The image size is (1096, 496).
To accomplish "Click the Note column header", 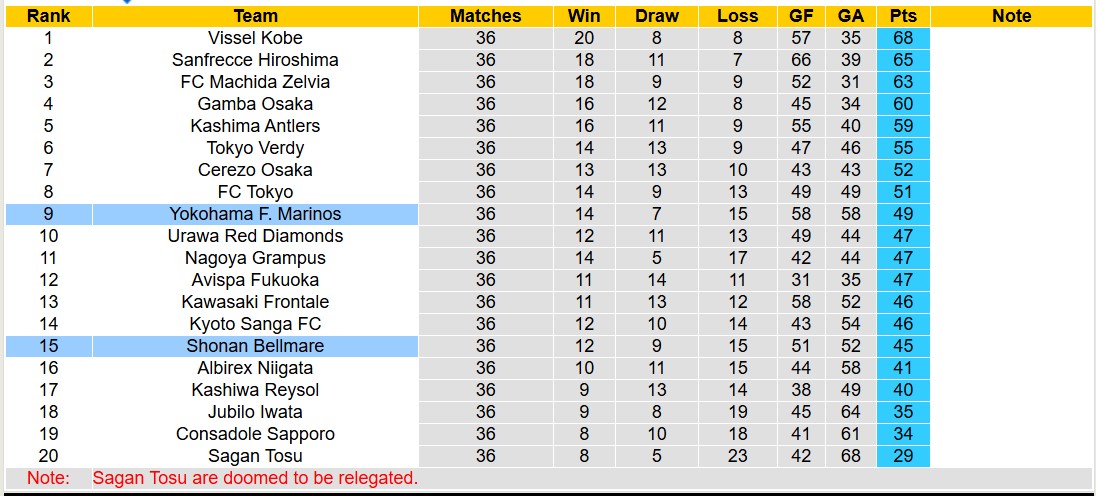I will 1011,16.
